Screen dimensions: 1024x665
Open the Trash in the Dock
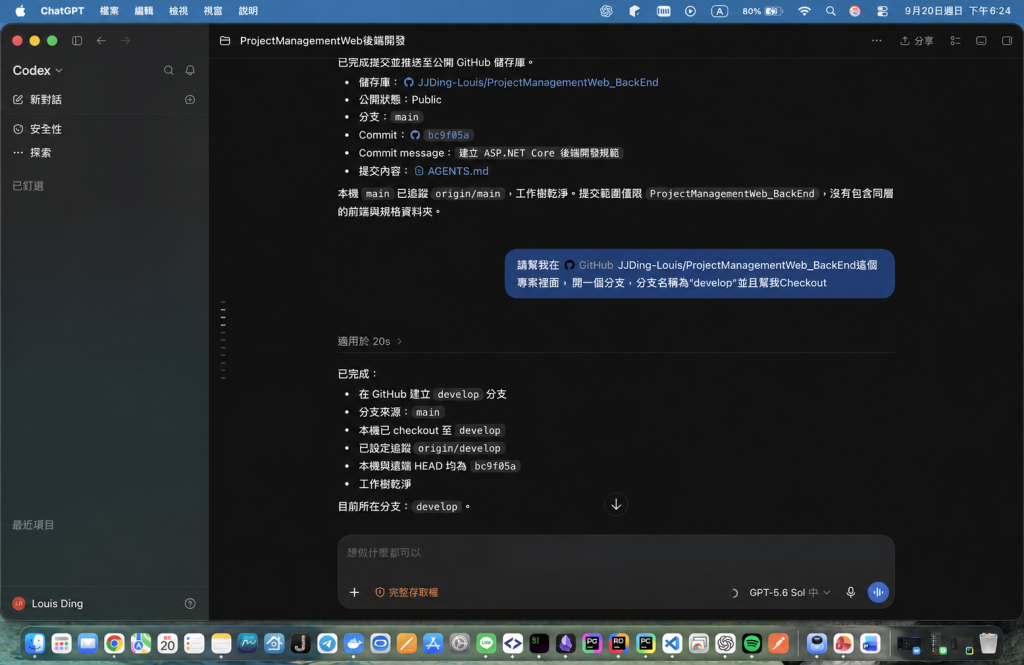click(989, 643)
